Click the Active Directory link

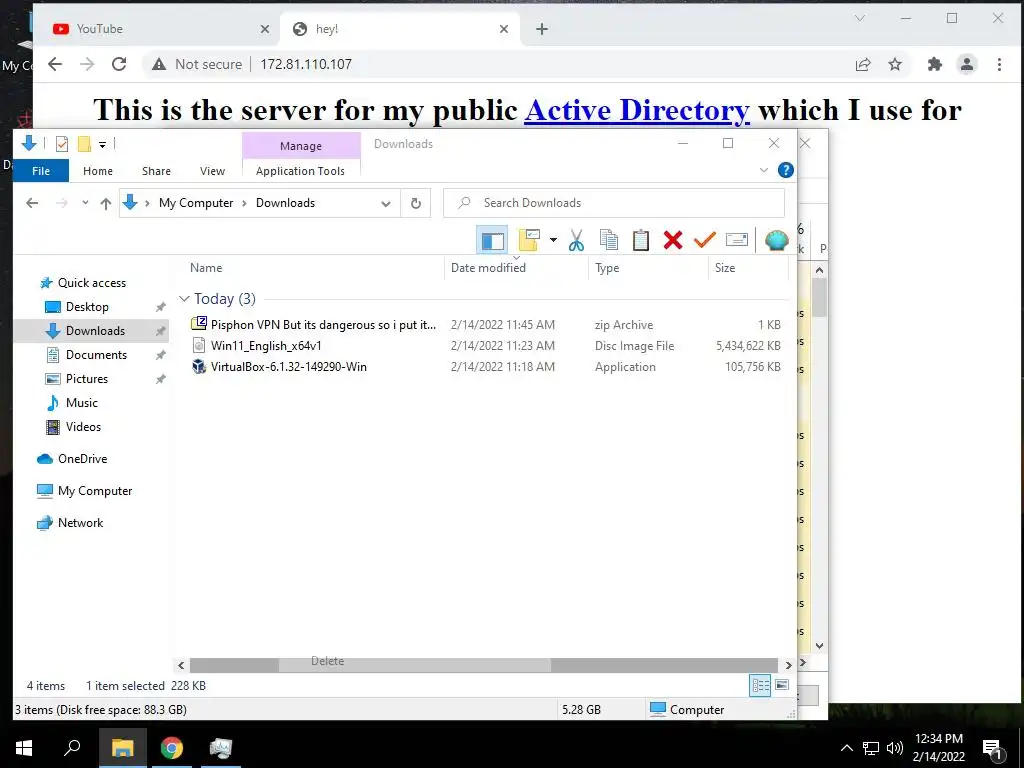coord(637,110)
